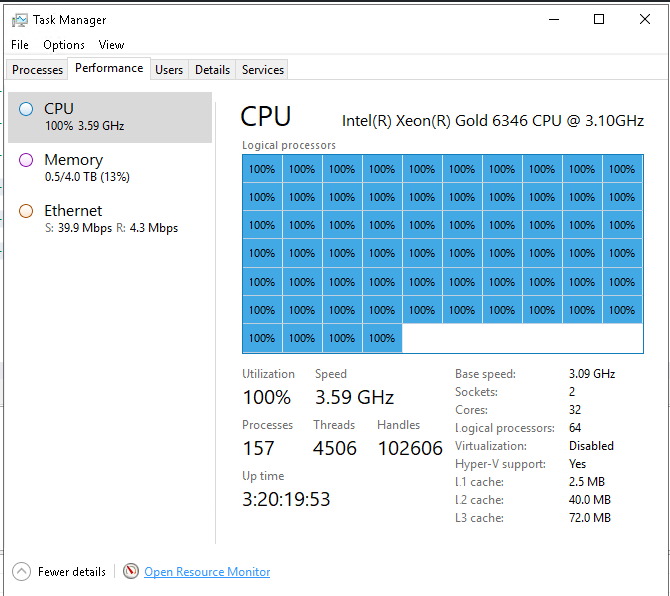Viewport: 670px width, 596px height.
Task: Close the Task Manager window
Action: click(x=645, y=20)
